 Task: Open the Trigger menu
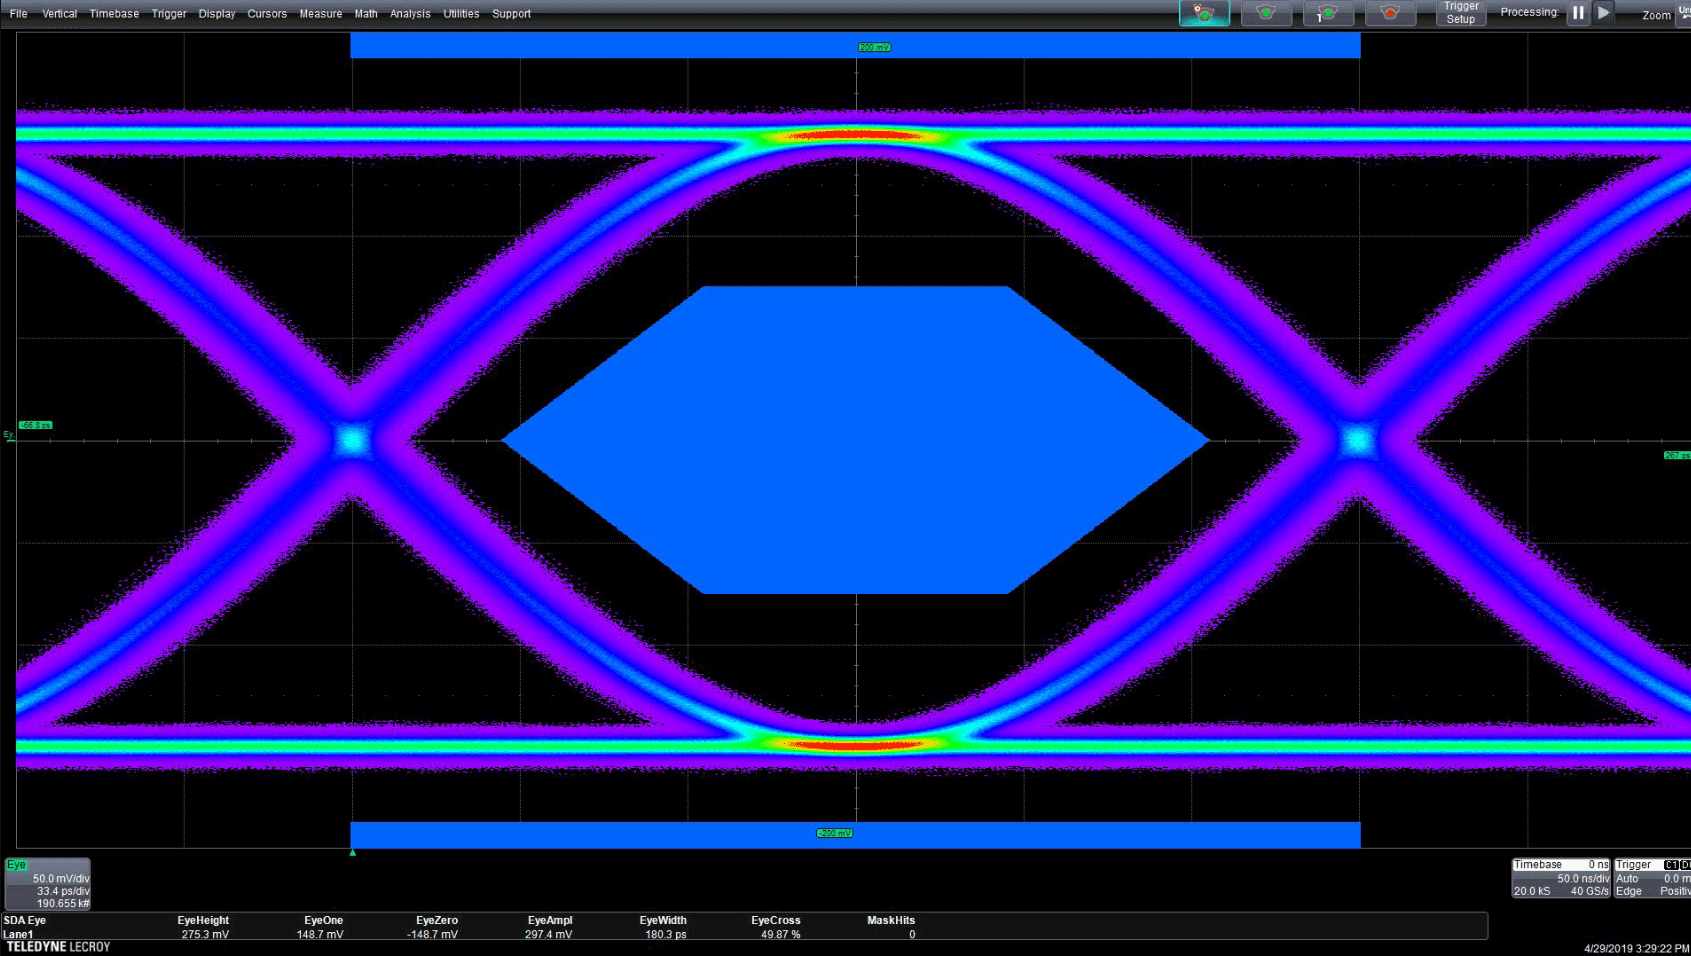pos(169,14)
